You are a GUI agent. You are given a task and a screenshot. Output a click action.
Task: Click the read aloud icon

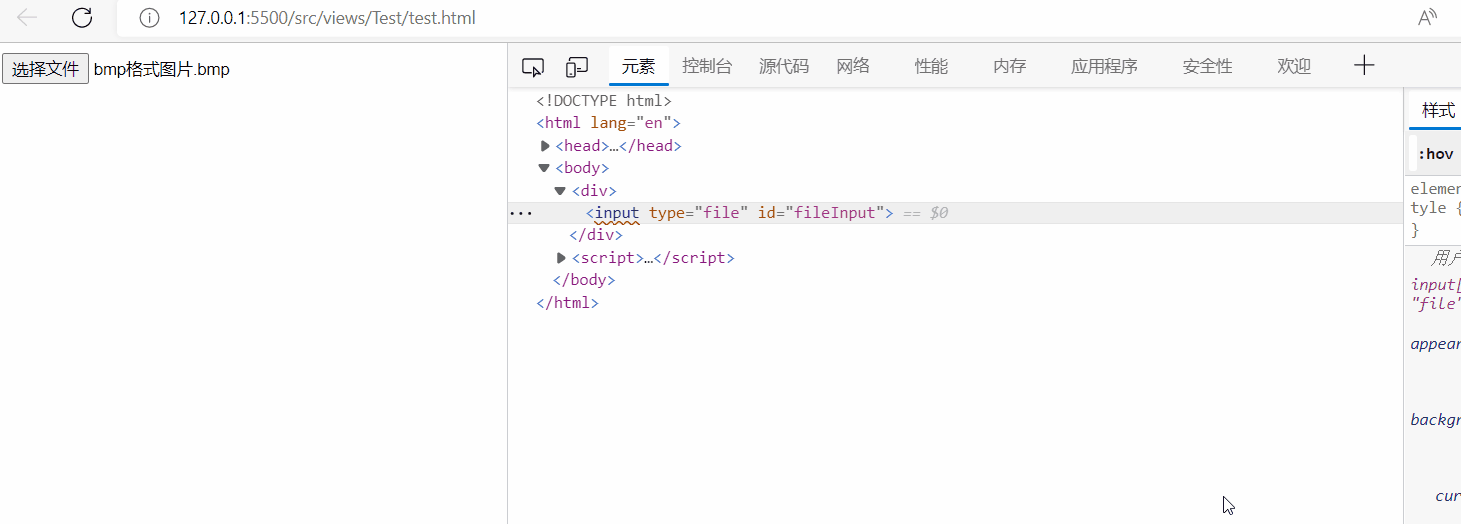pos(1427,18)
